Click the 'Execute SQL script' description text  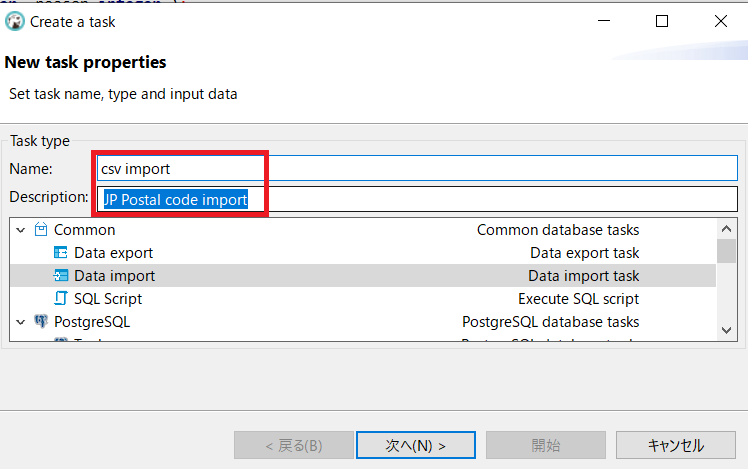(x=578, y=299)
